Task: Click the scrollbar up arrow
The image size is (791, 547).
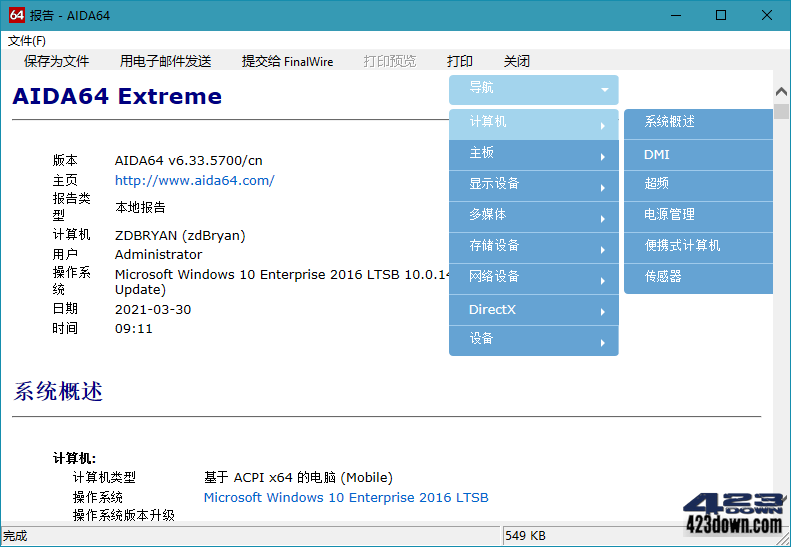Action: click(781, 91)
